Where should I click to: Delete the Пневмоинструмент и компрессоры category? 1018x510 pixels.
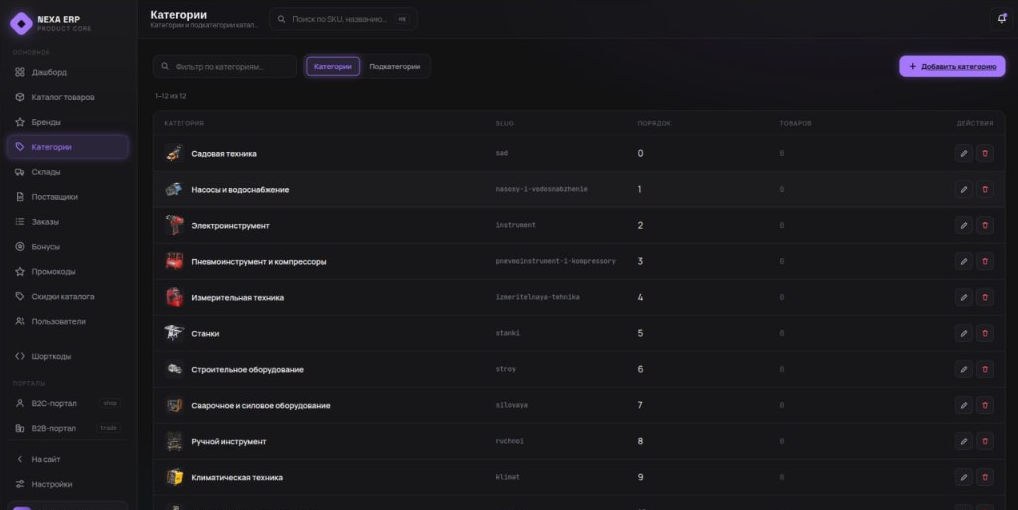(985, 261)
